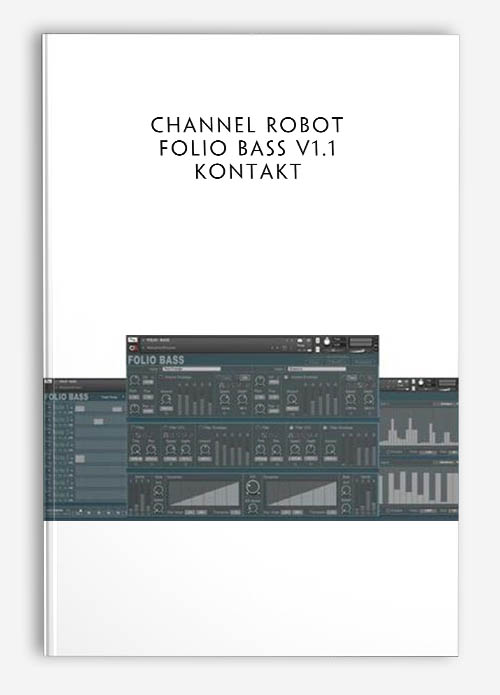Click the FOLIO BASS logo in the center window
This screenshot has width=500, height=695.
click(x=156, y=360)
